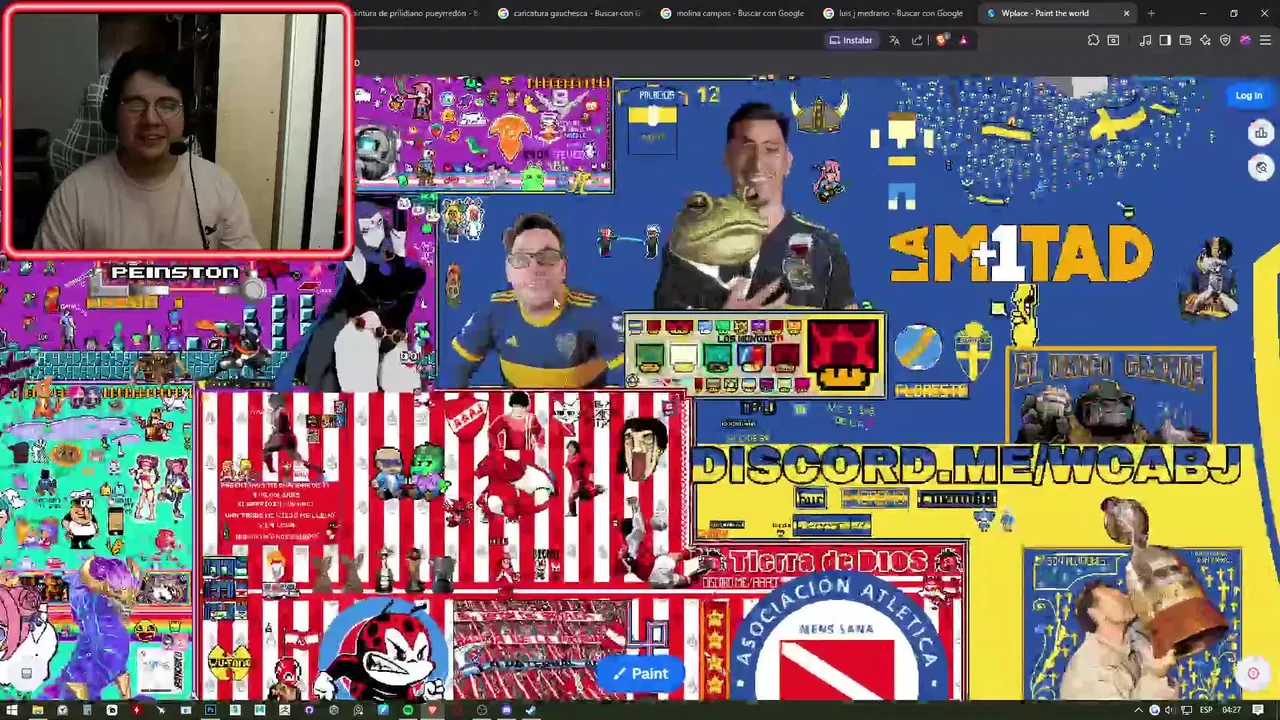Open a new browser tab with plus button
Viewport: 1280px width, 720px height.
pyautogui.click(x=1151, y=13)
